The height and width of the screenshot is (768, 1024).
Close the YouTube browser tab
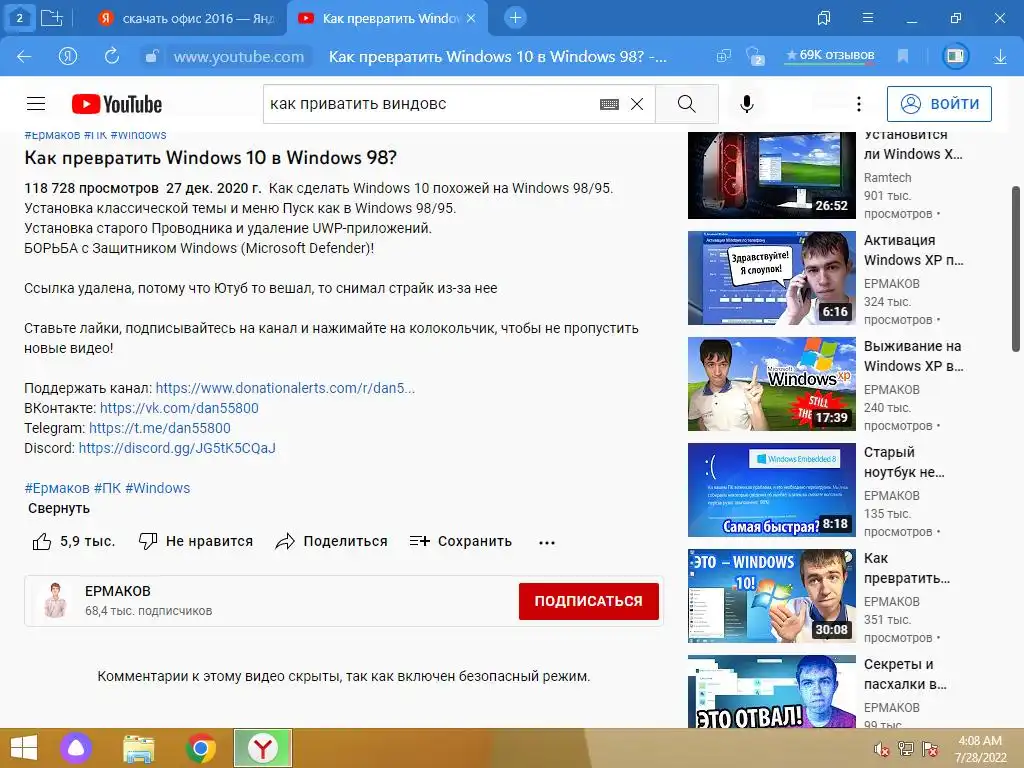472,18
